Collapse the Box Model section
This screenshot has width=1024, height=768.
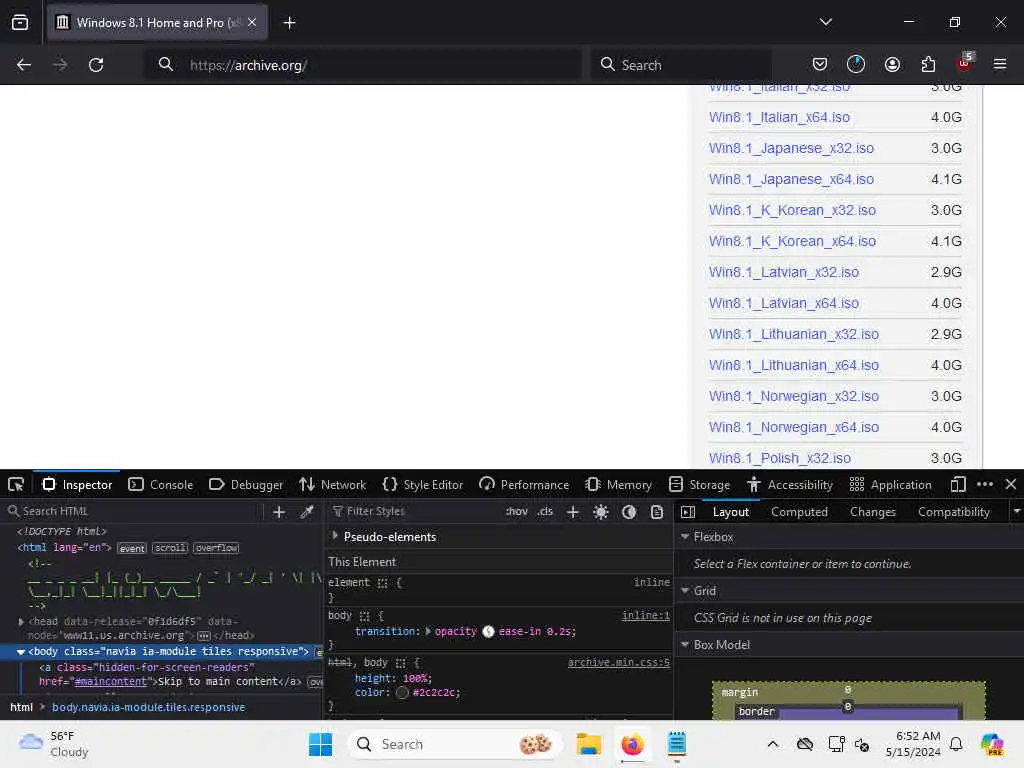[684, 645]
